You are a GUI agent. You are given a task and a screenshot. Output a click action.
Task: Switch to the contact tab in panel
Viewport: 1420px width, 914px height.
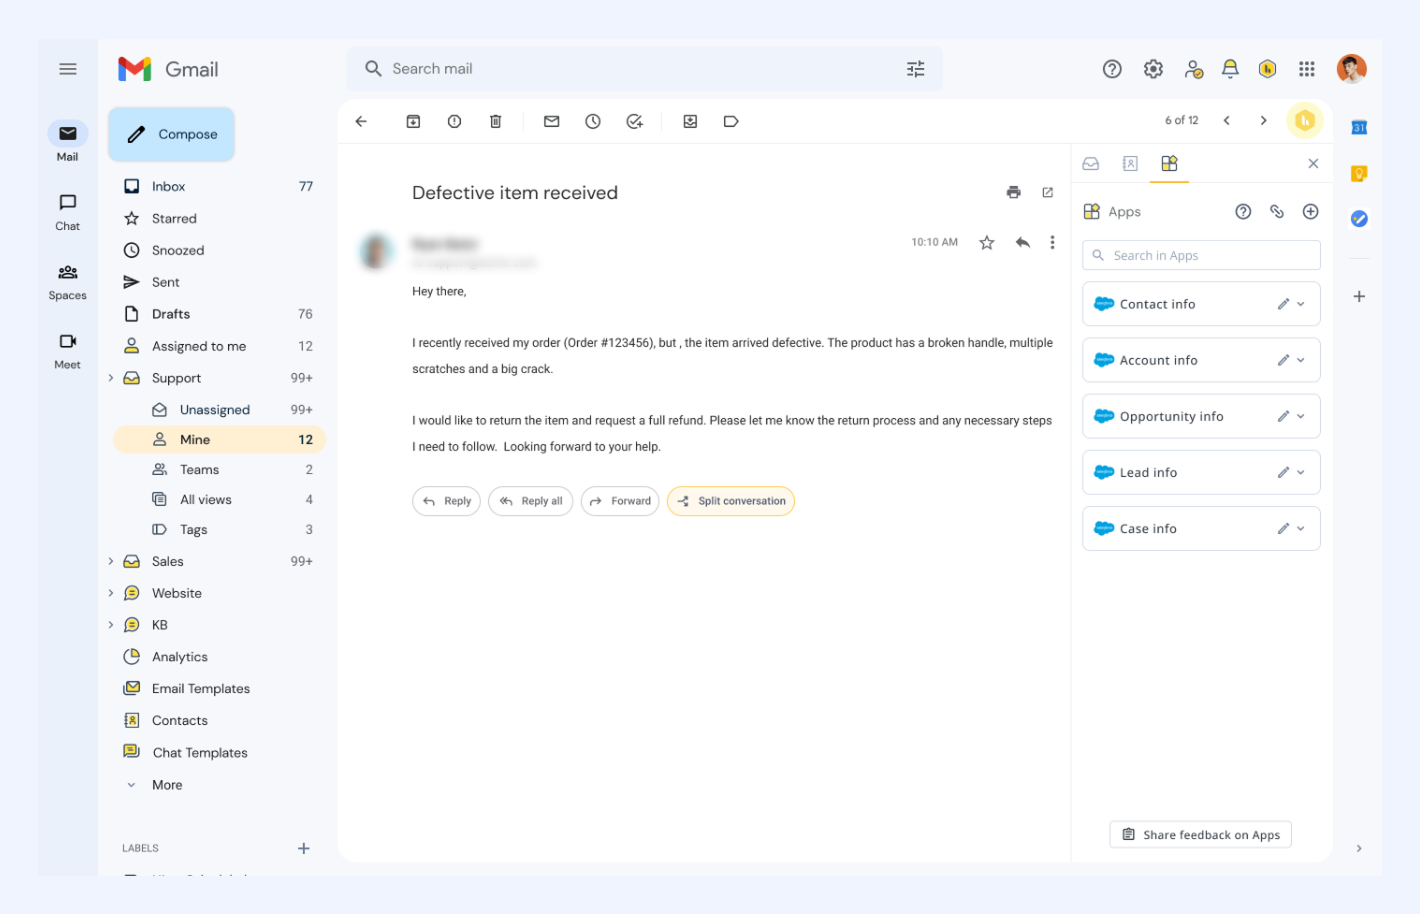point(1130,163)
